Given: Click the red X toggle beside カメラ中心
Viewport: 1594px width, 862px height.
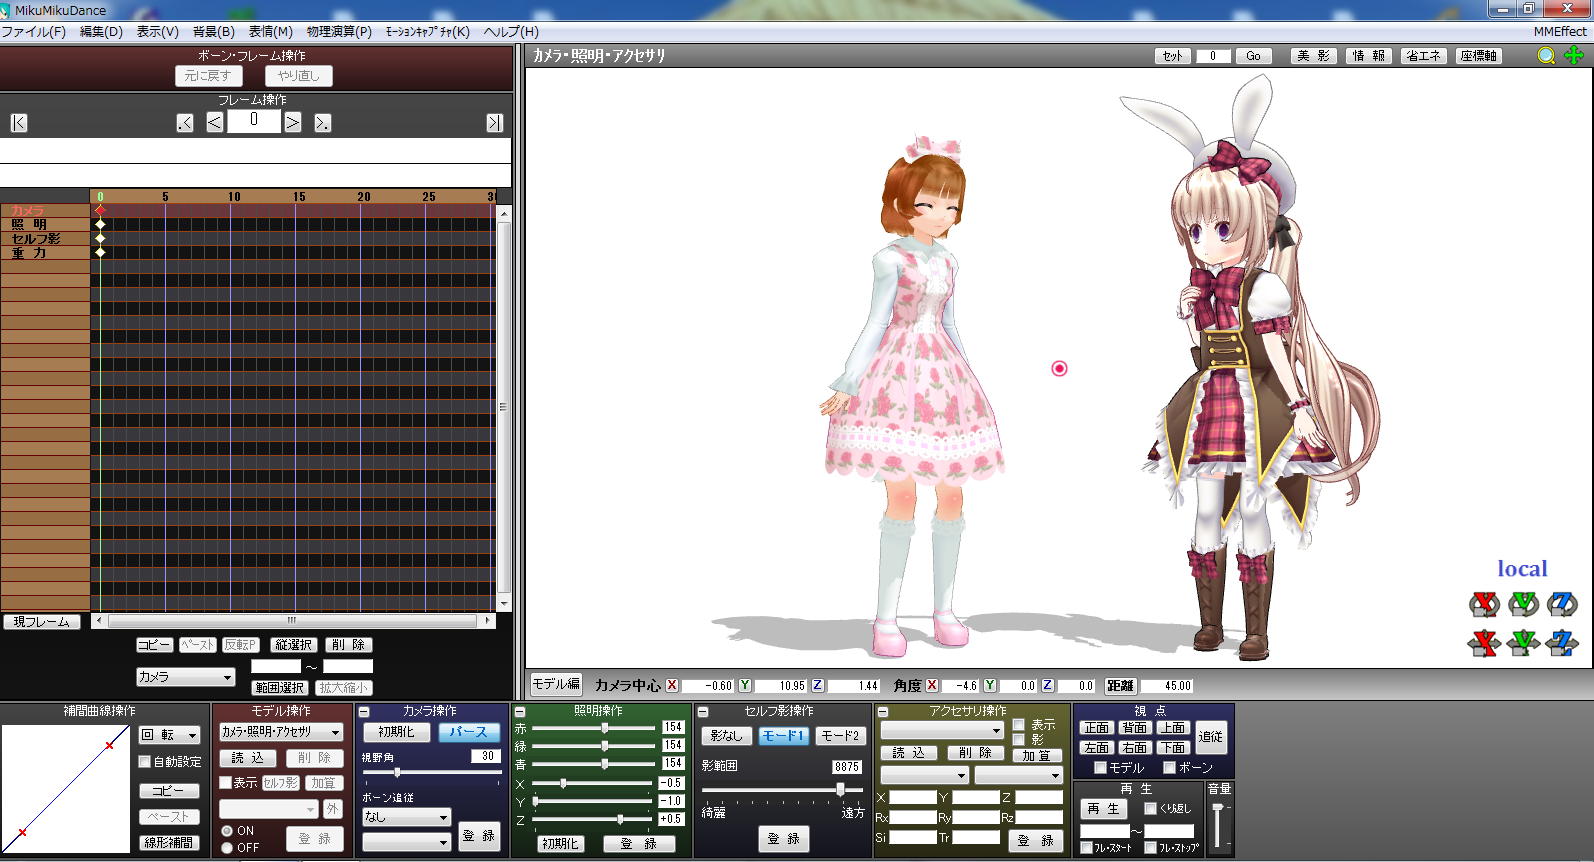Looking at the screenshot, I should (672, 686).
